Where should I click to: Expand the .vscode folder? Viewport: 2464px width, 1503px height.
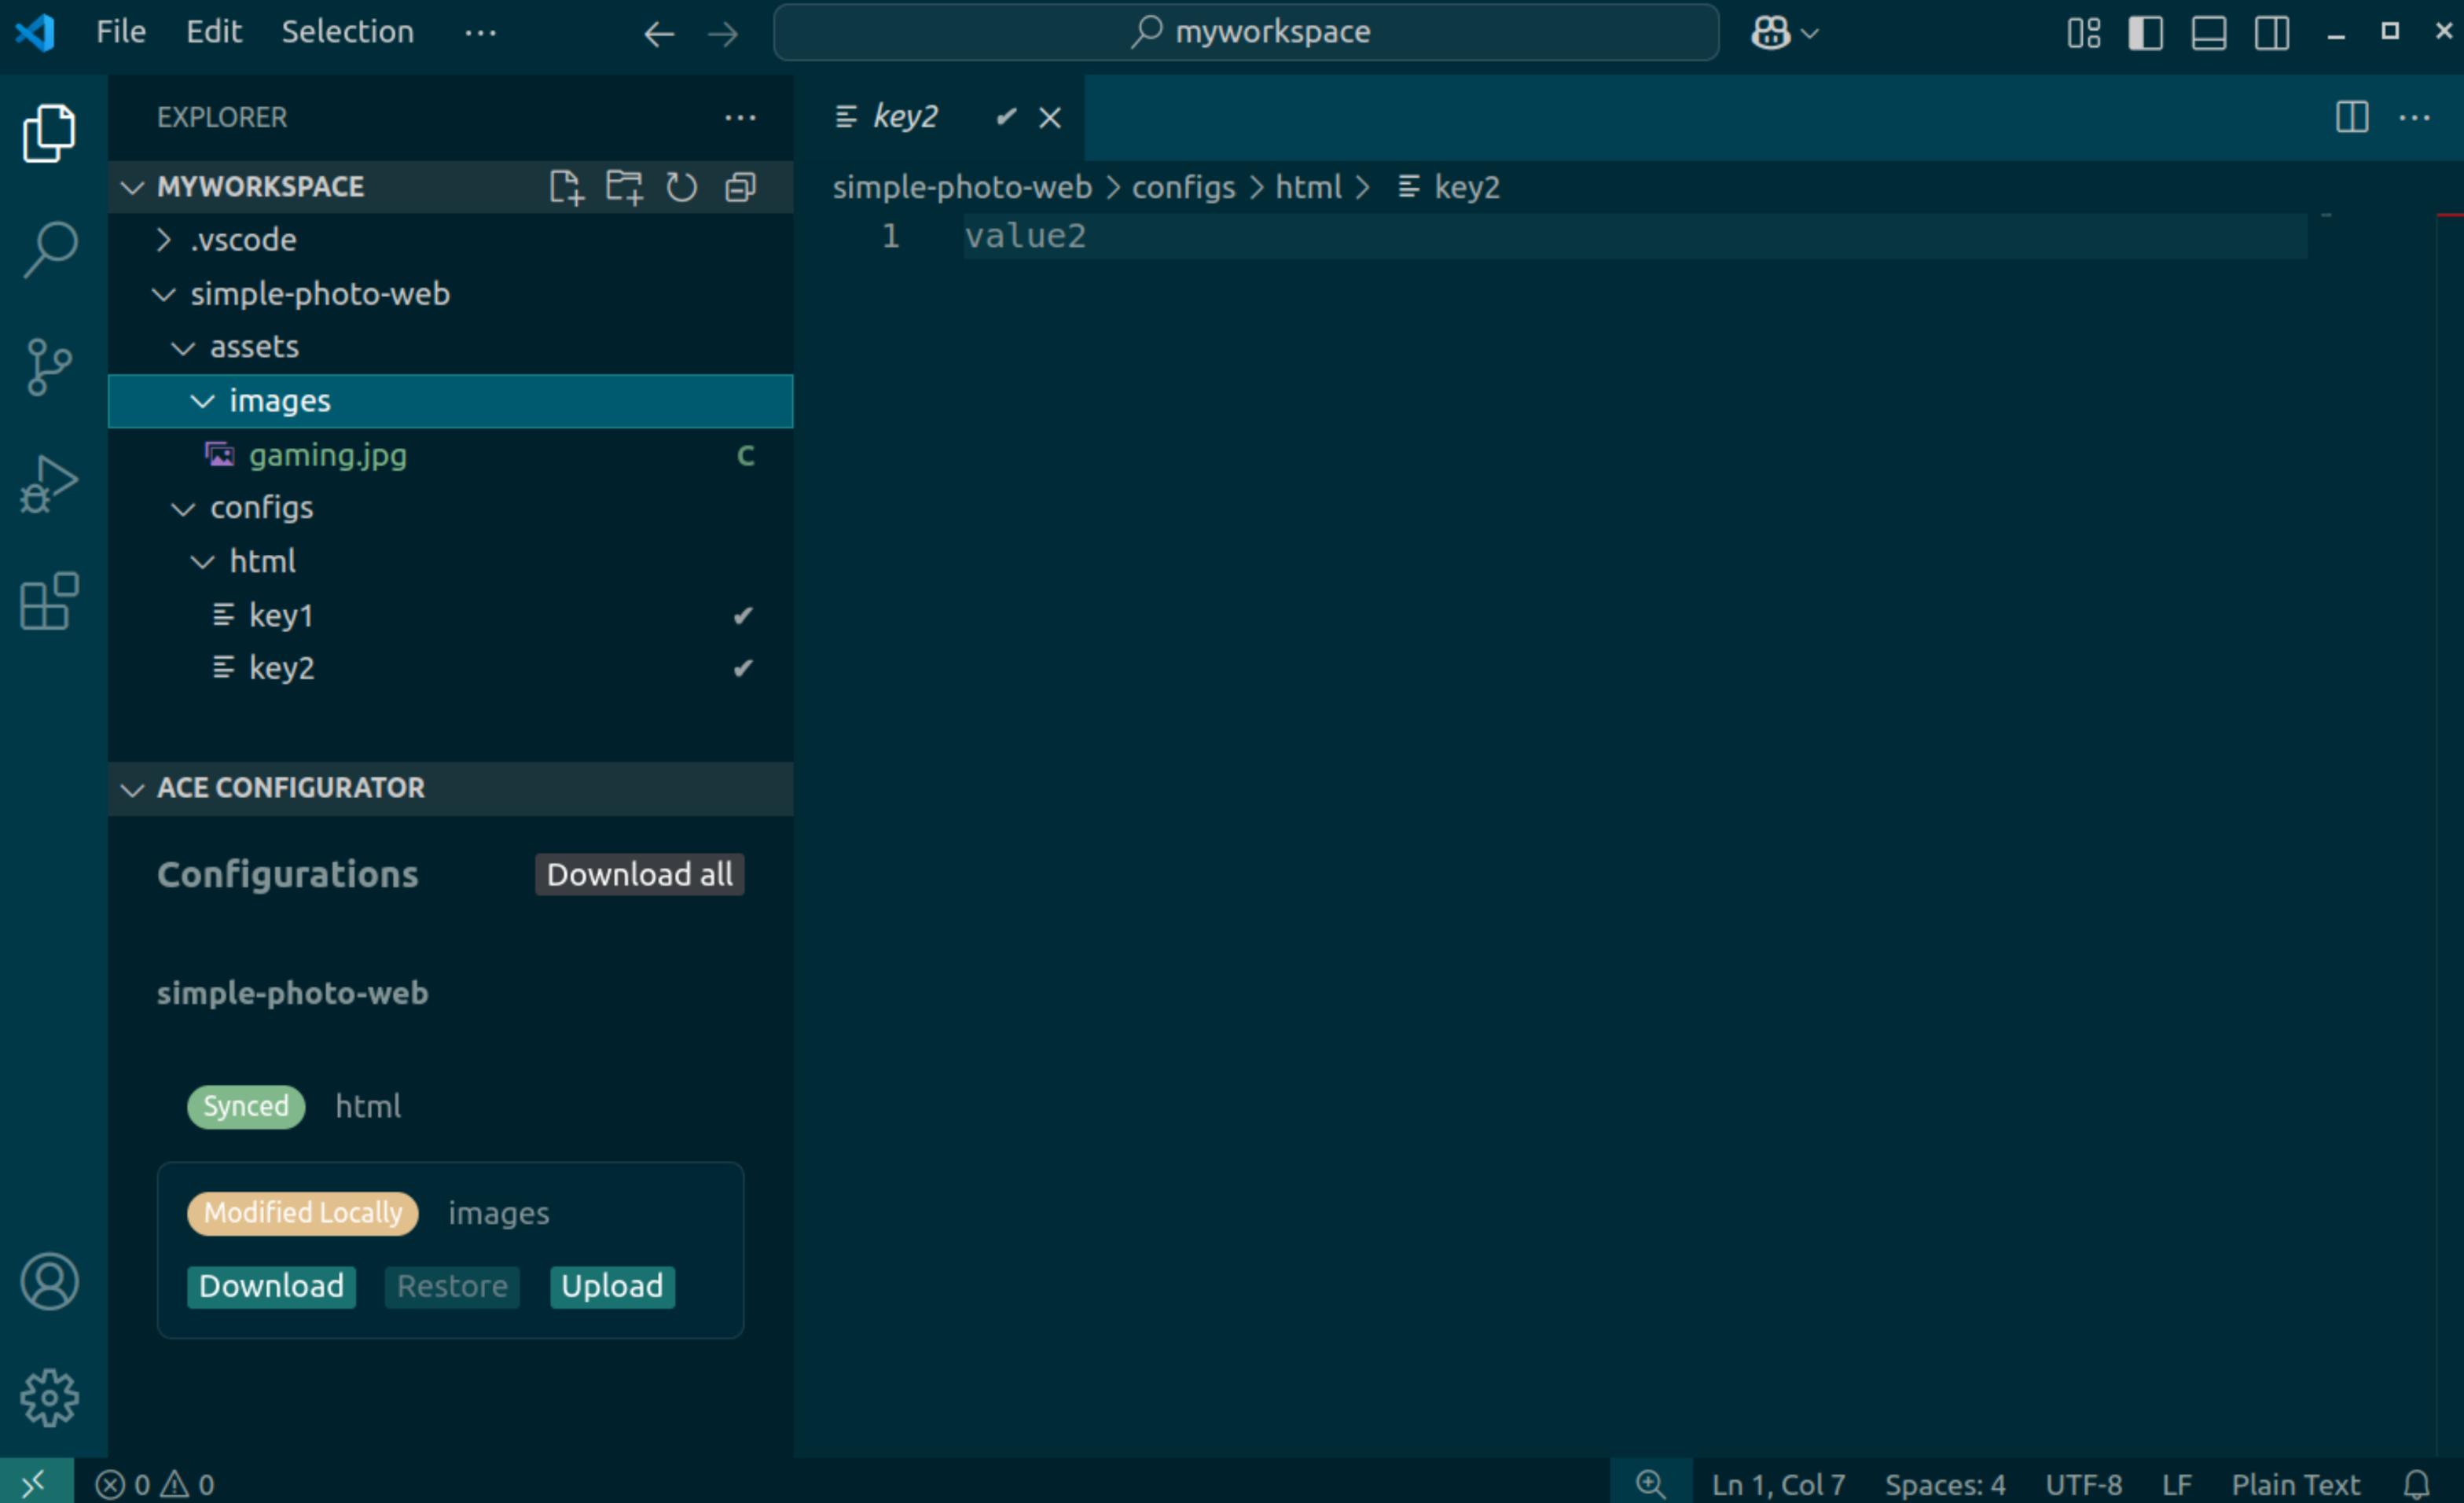click(450, 240)
